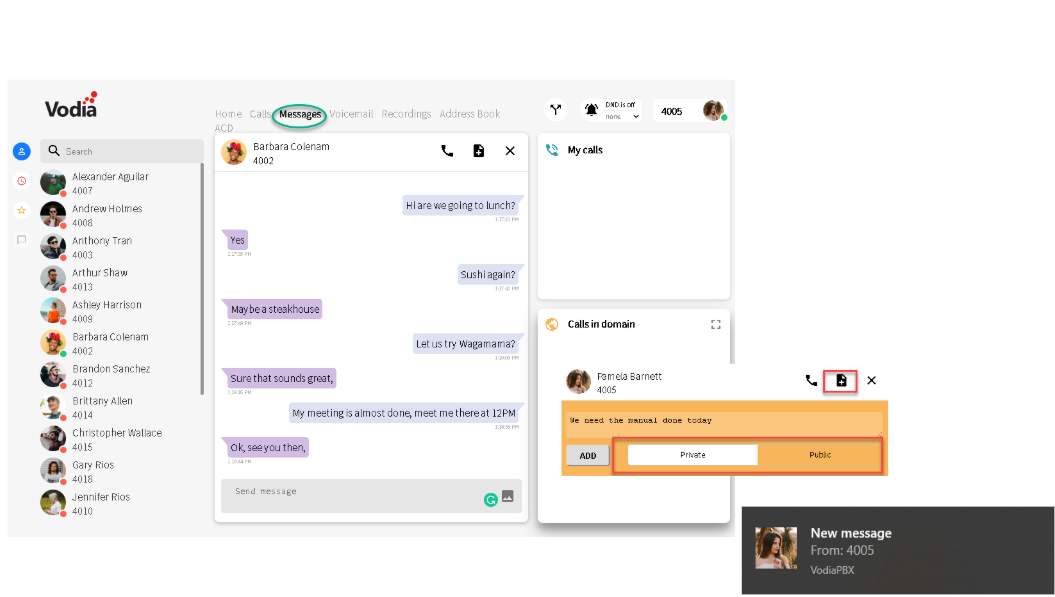Open chat with Brittany Allen 4014
The width and height of the screenshot is (1055, 597).
coord(120,407)
